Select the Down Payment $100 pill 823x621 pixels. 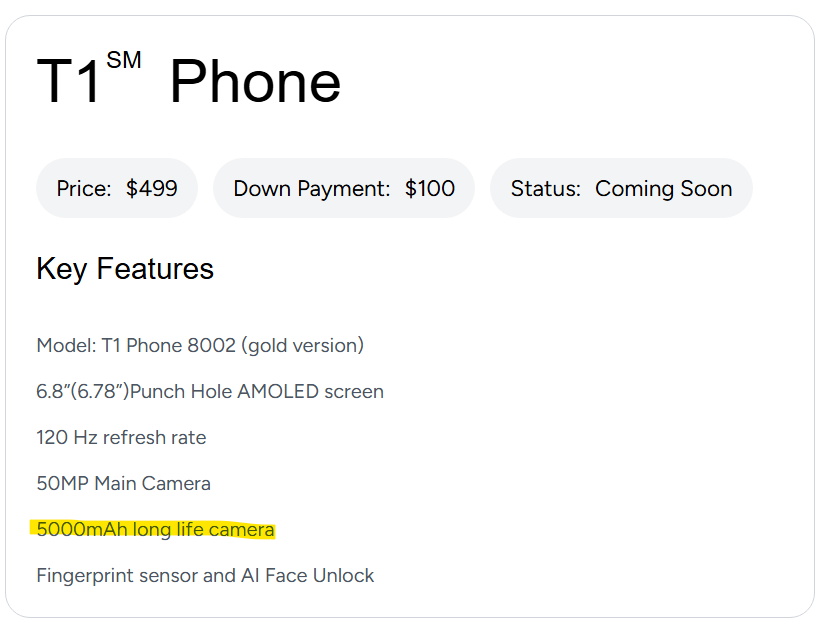click(x=344, y=188)
